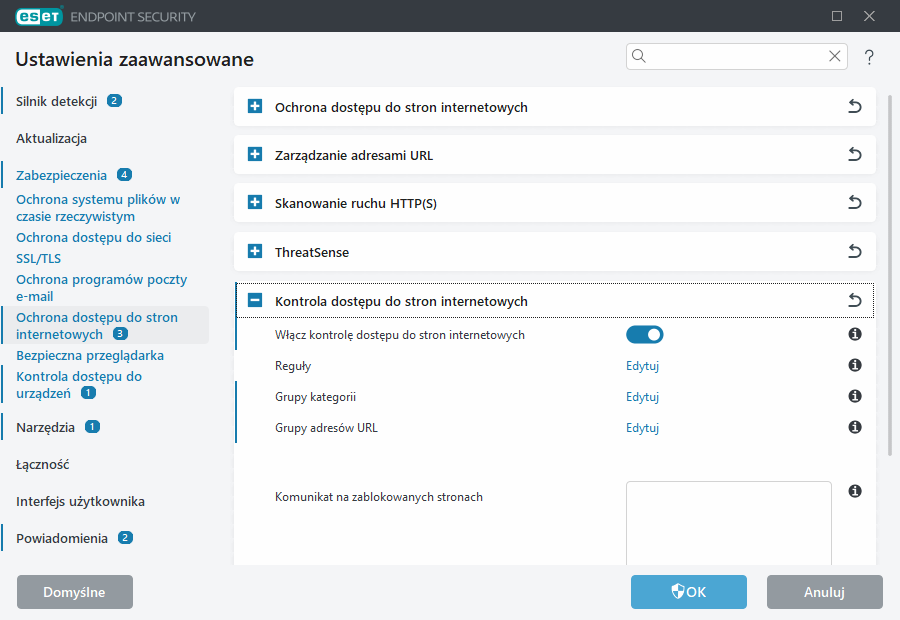
Task: Collapse the "Kontrola dostępu do stron internetowych" section
Action: pyautogui.click(x=253, y=300)
